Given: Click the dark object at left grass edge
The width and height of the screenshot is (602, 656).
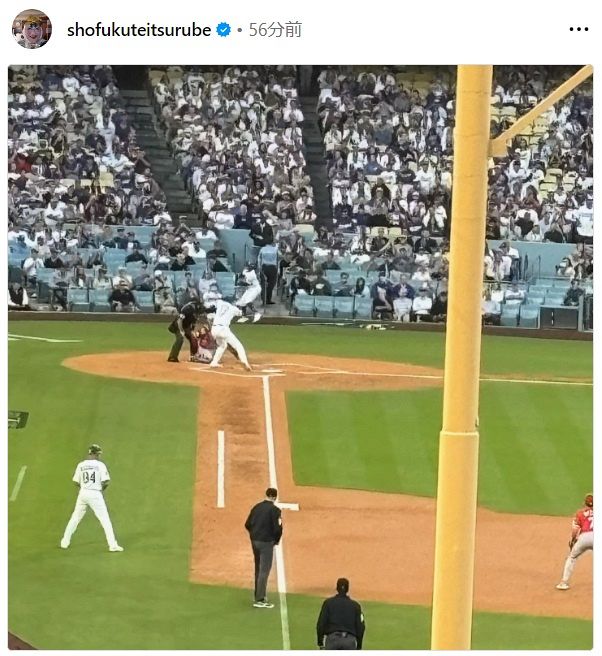Looking at the screenshot, I should pyautogui.click(x=18, y=420).
